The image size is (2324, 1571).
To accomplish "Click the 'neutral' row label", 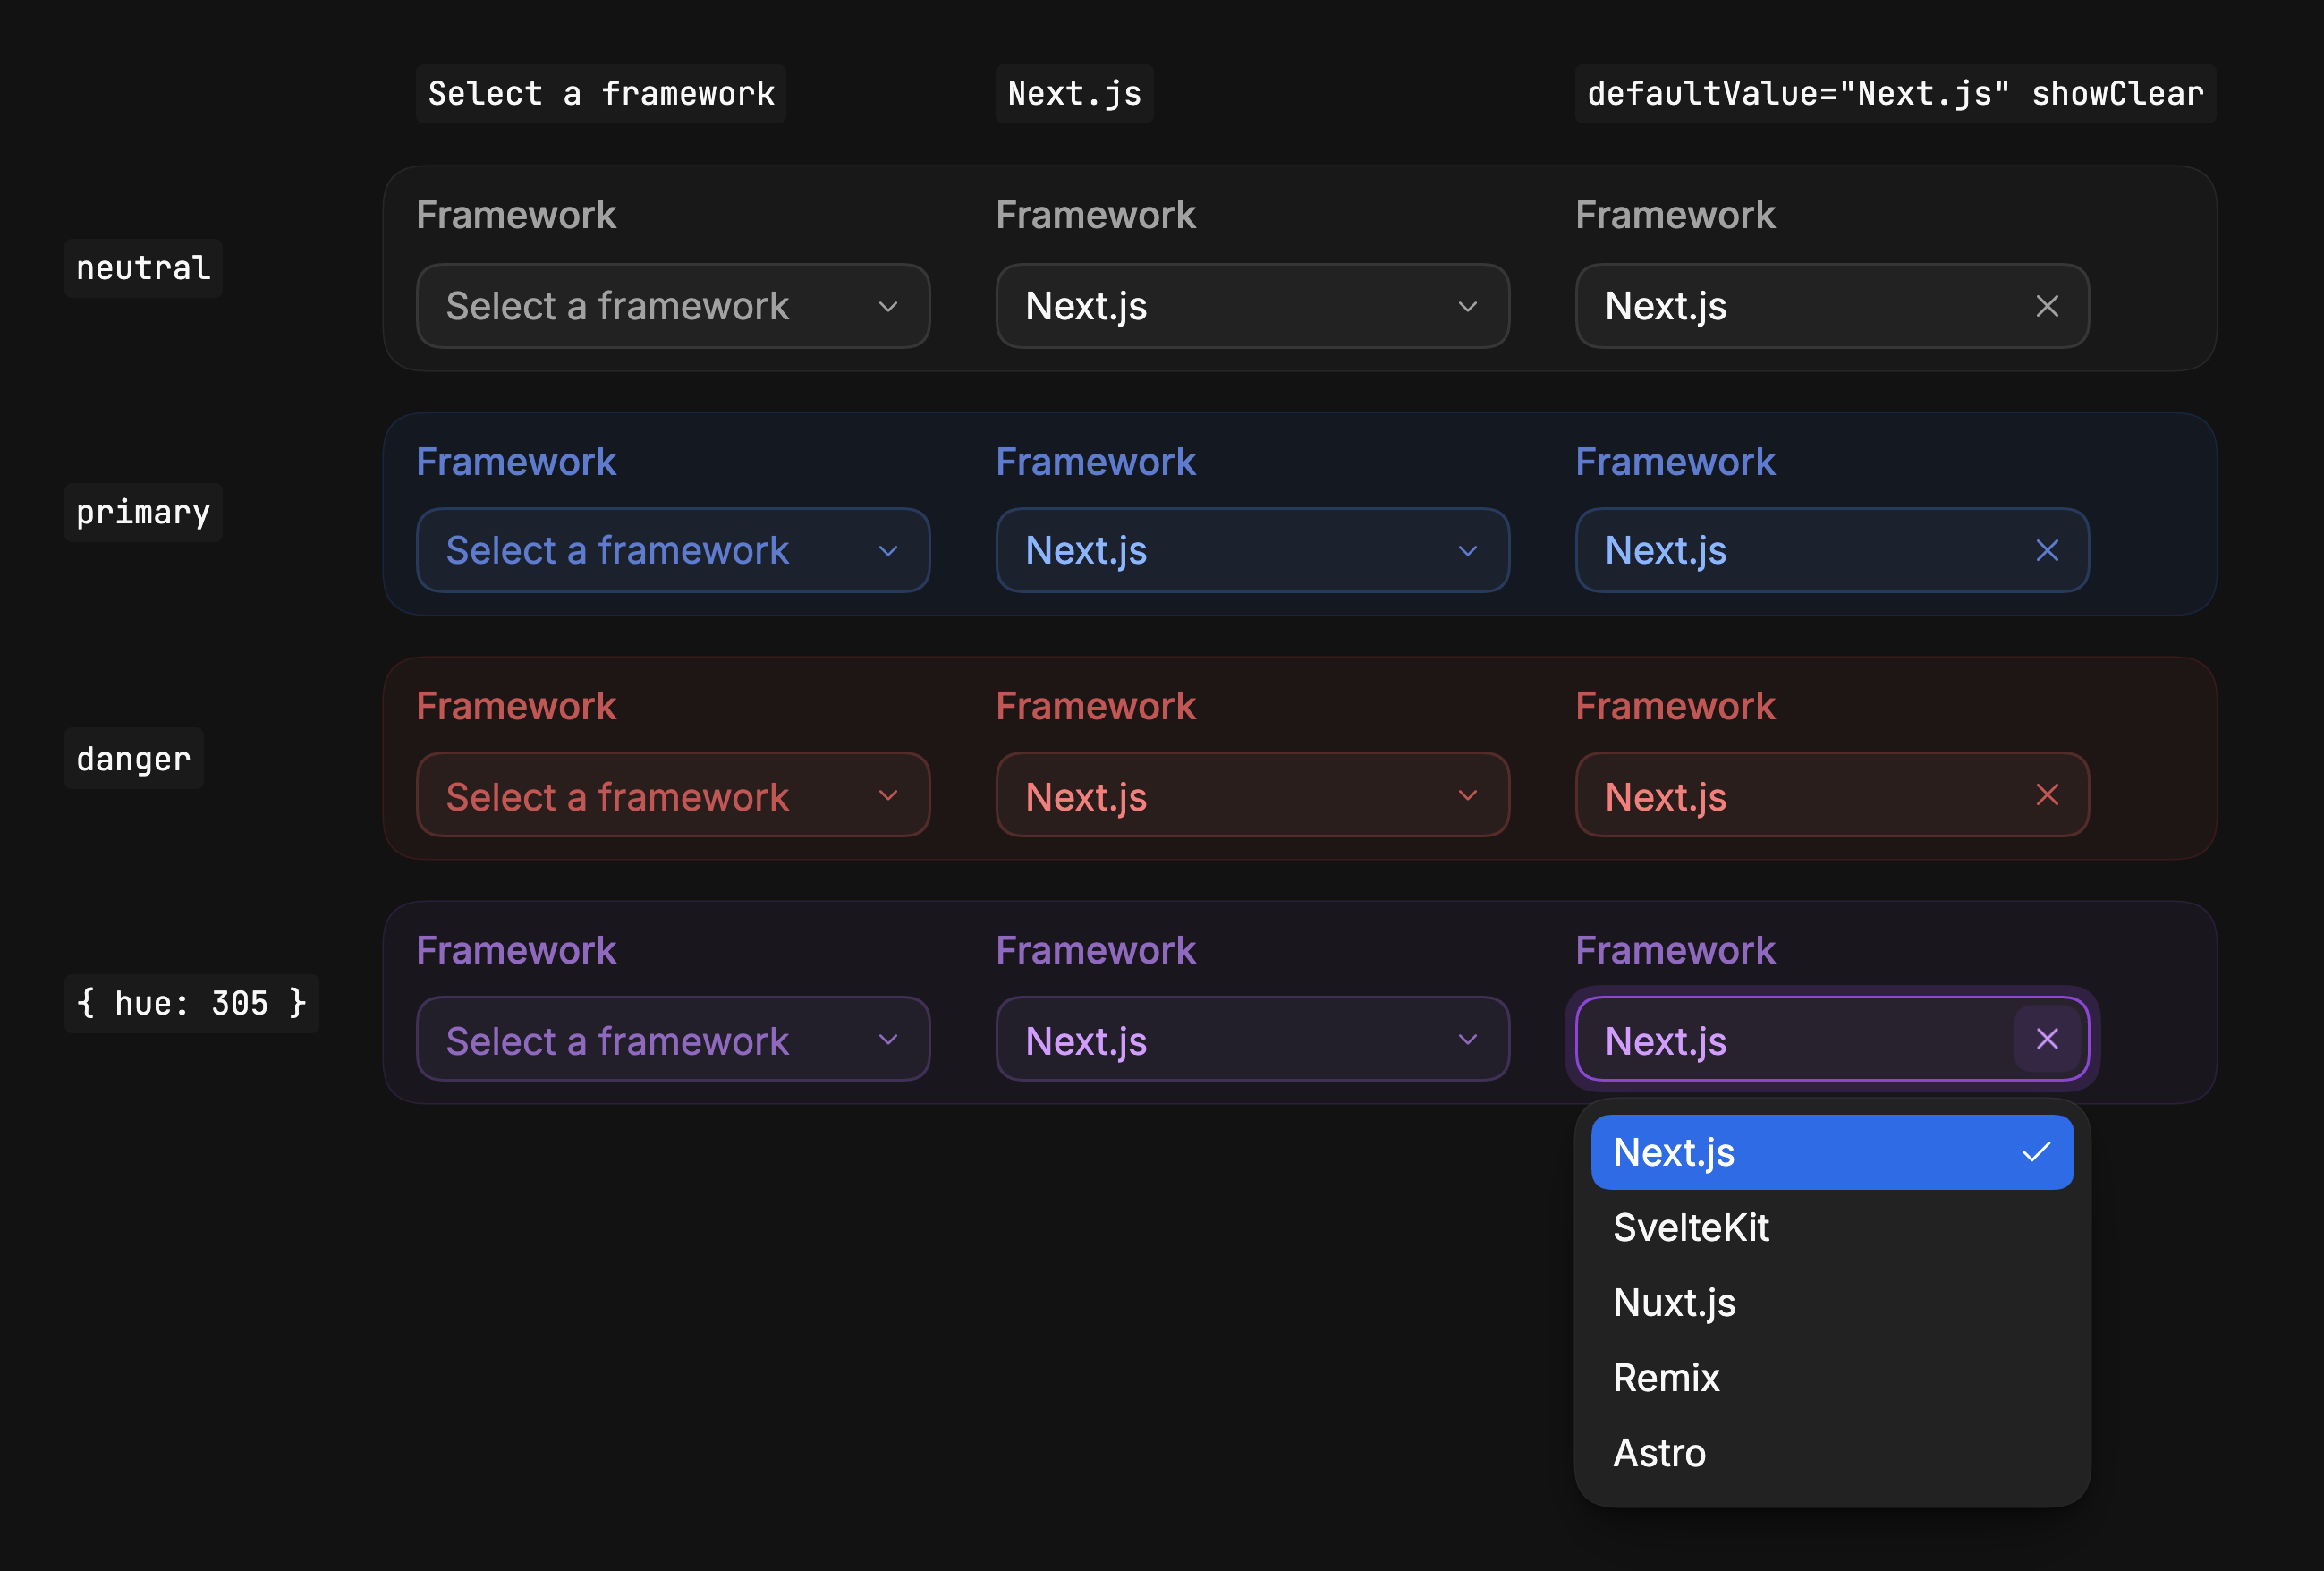I will coord(143,268).
